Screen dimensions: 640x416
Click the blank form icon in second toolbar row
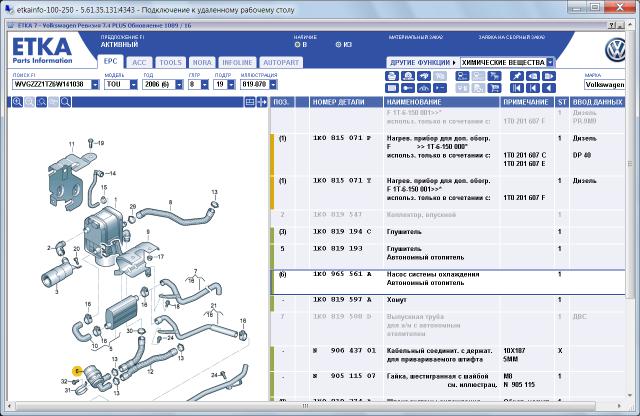(x=392, y=88)
